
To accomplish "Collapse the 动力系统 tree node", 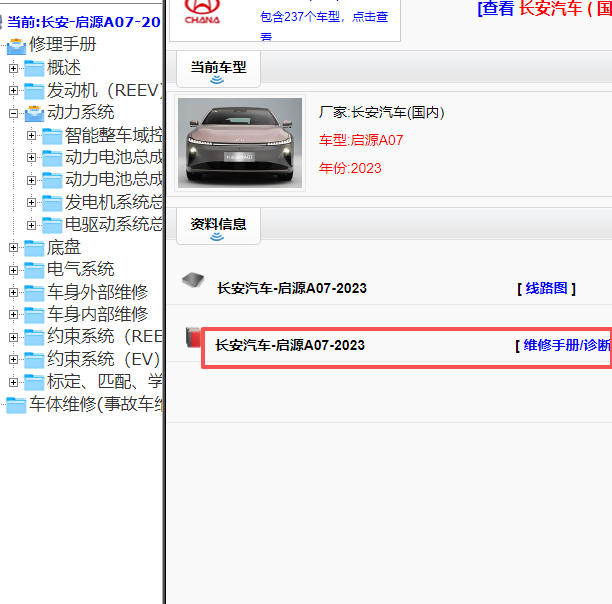I will pyautogui.click(x=13, y=113).
